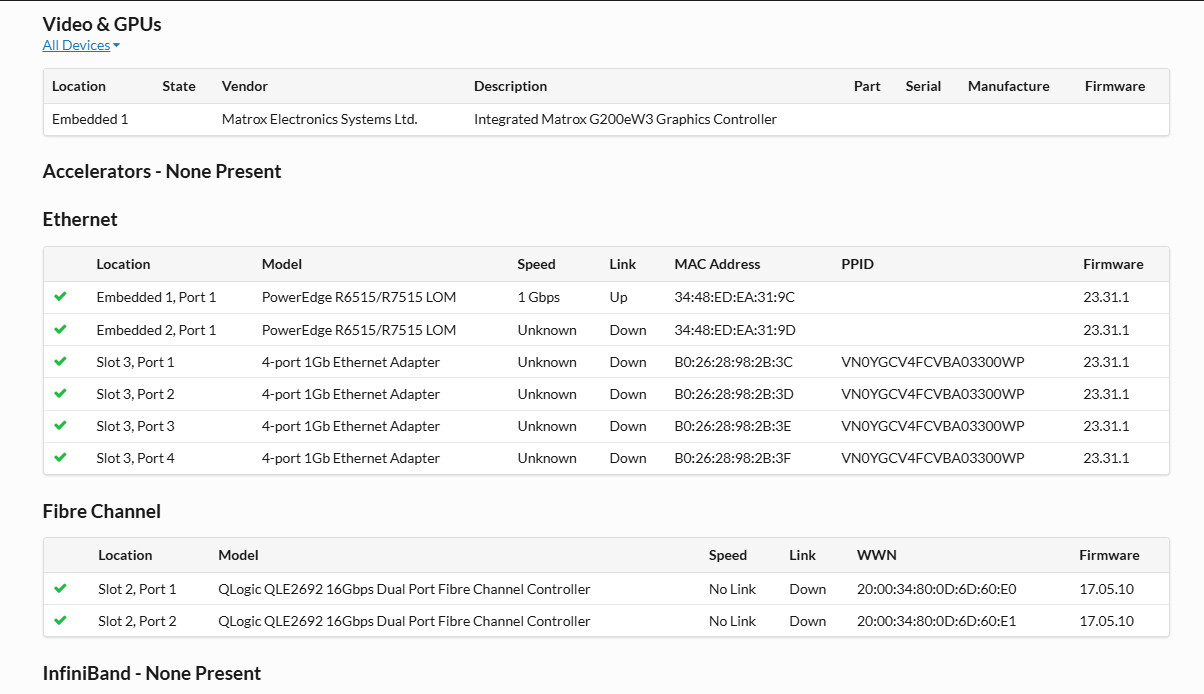Click green check icon for Slot 3, Port 2
Image resolution: width=1204 pixels, height=694 pixels.
click(60, 393)
